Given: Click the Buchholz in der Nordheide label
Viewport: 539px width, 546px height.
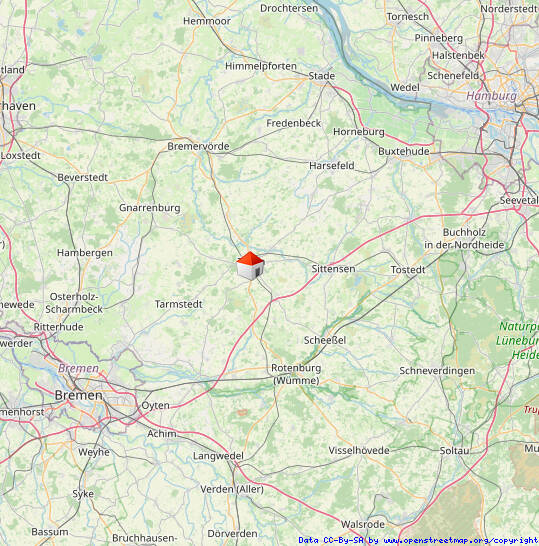Looking at the screenshot, I should click(464, 239).
